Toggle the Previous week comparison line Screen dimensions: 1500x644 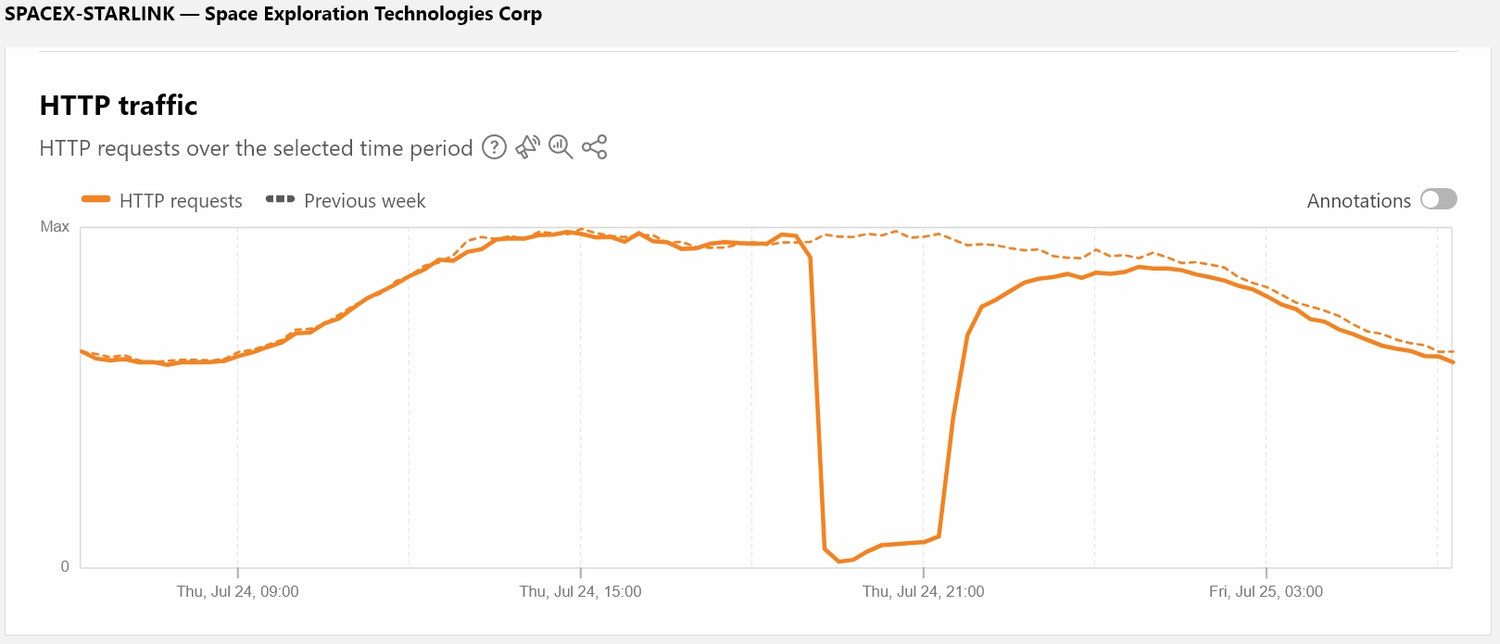click(x=366, y=200)
